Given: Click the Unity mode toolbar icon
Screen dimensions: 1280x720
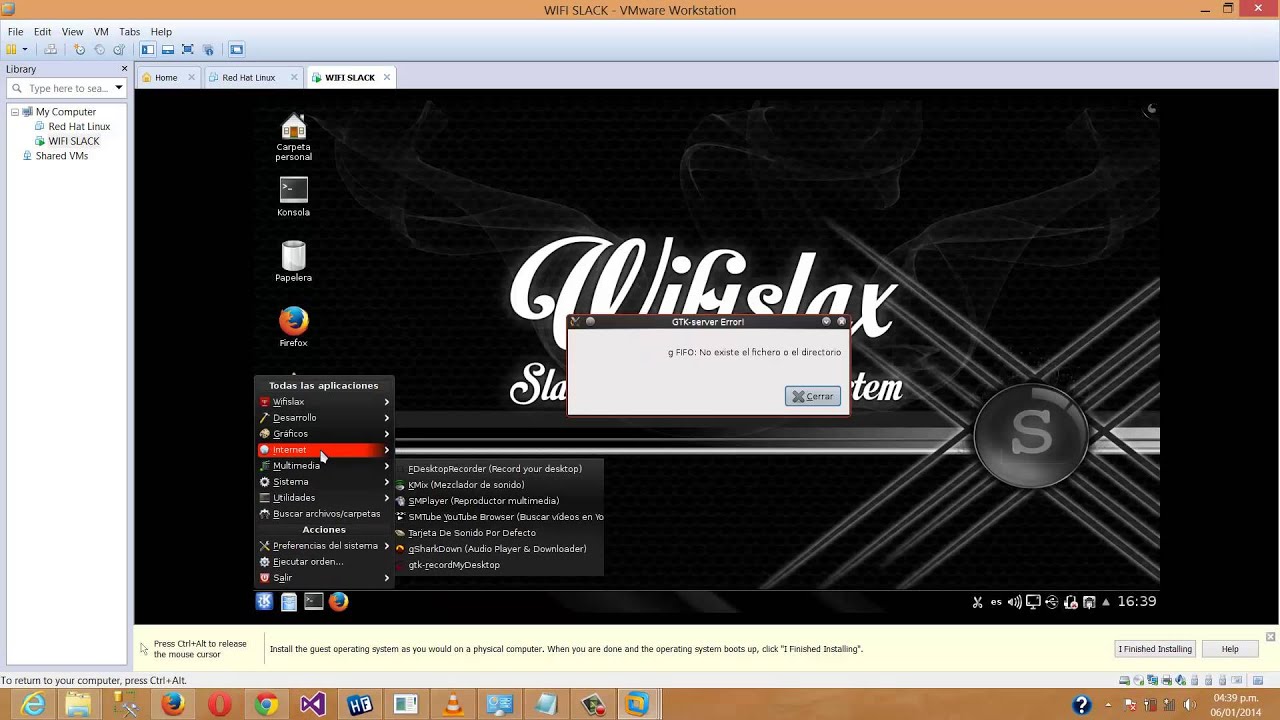Looking at the screenshot, I should pyautogui.click(x=208, y=49).
